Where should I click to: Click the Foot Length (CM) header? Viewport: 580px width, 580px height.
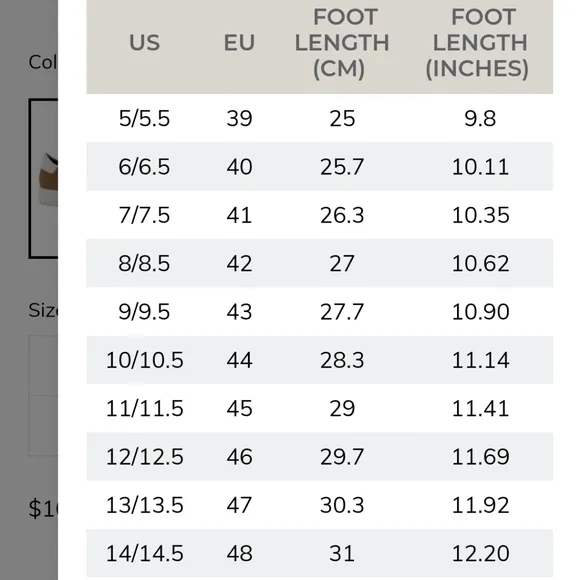pos(342,43)
